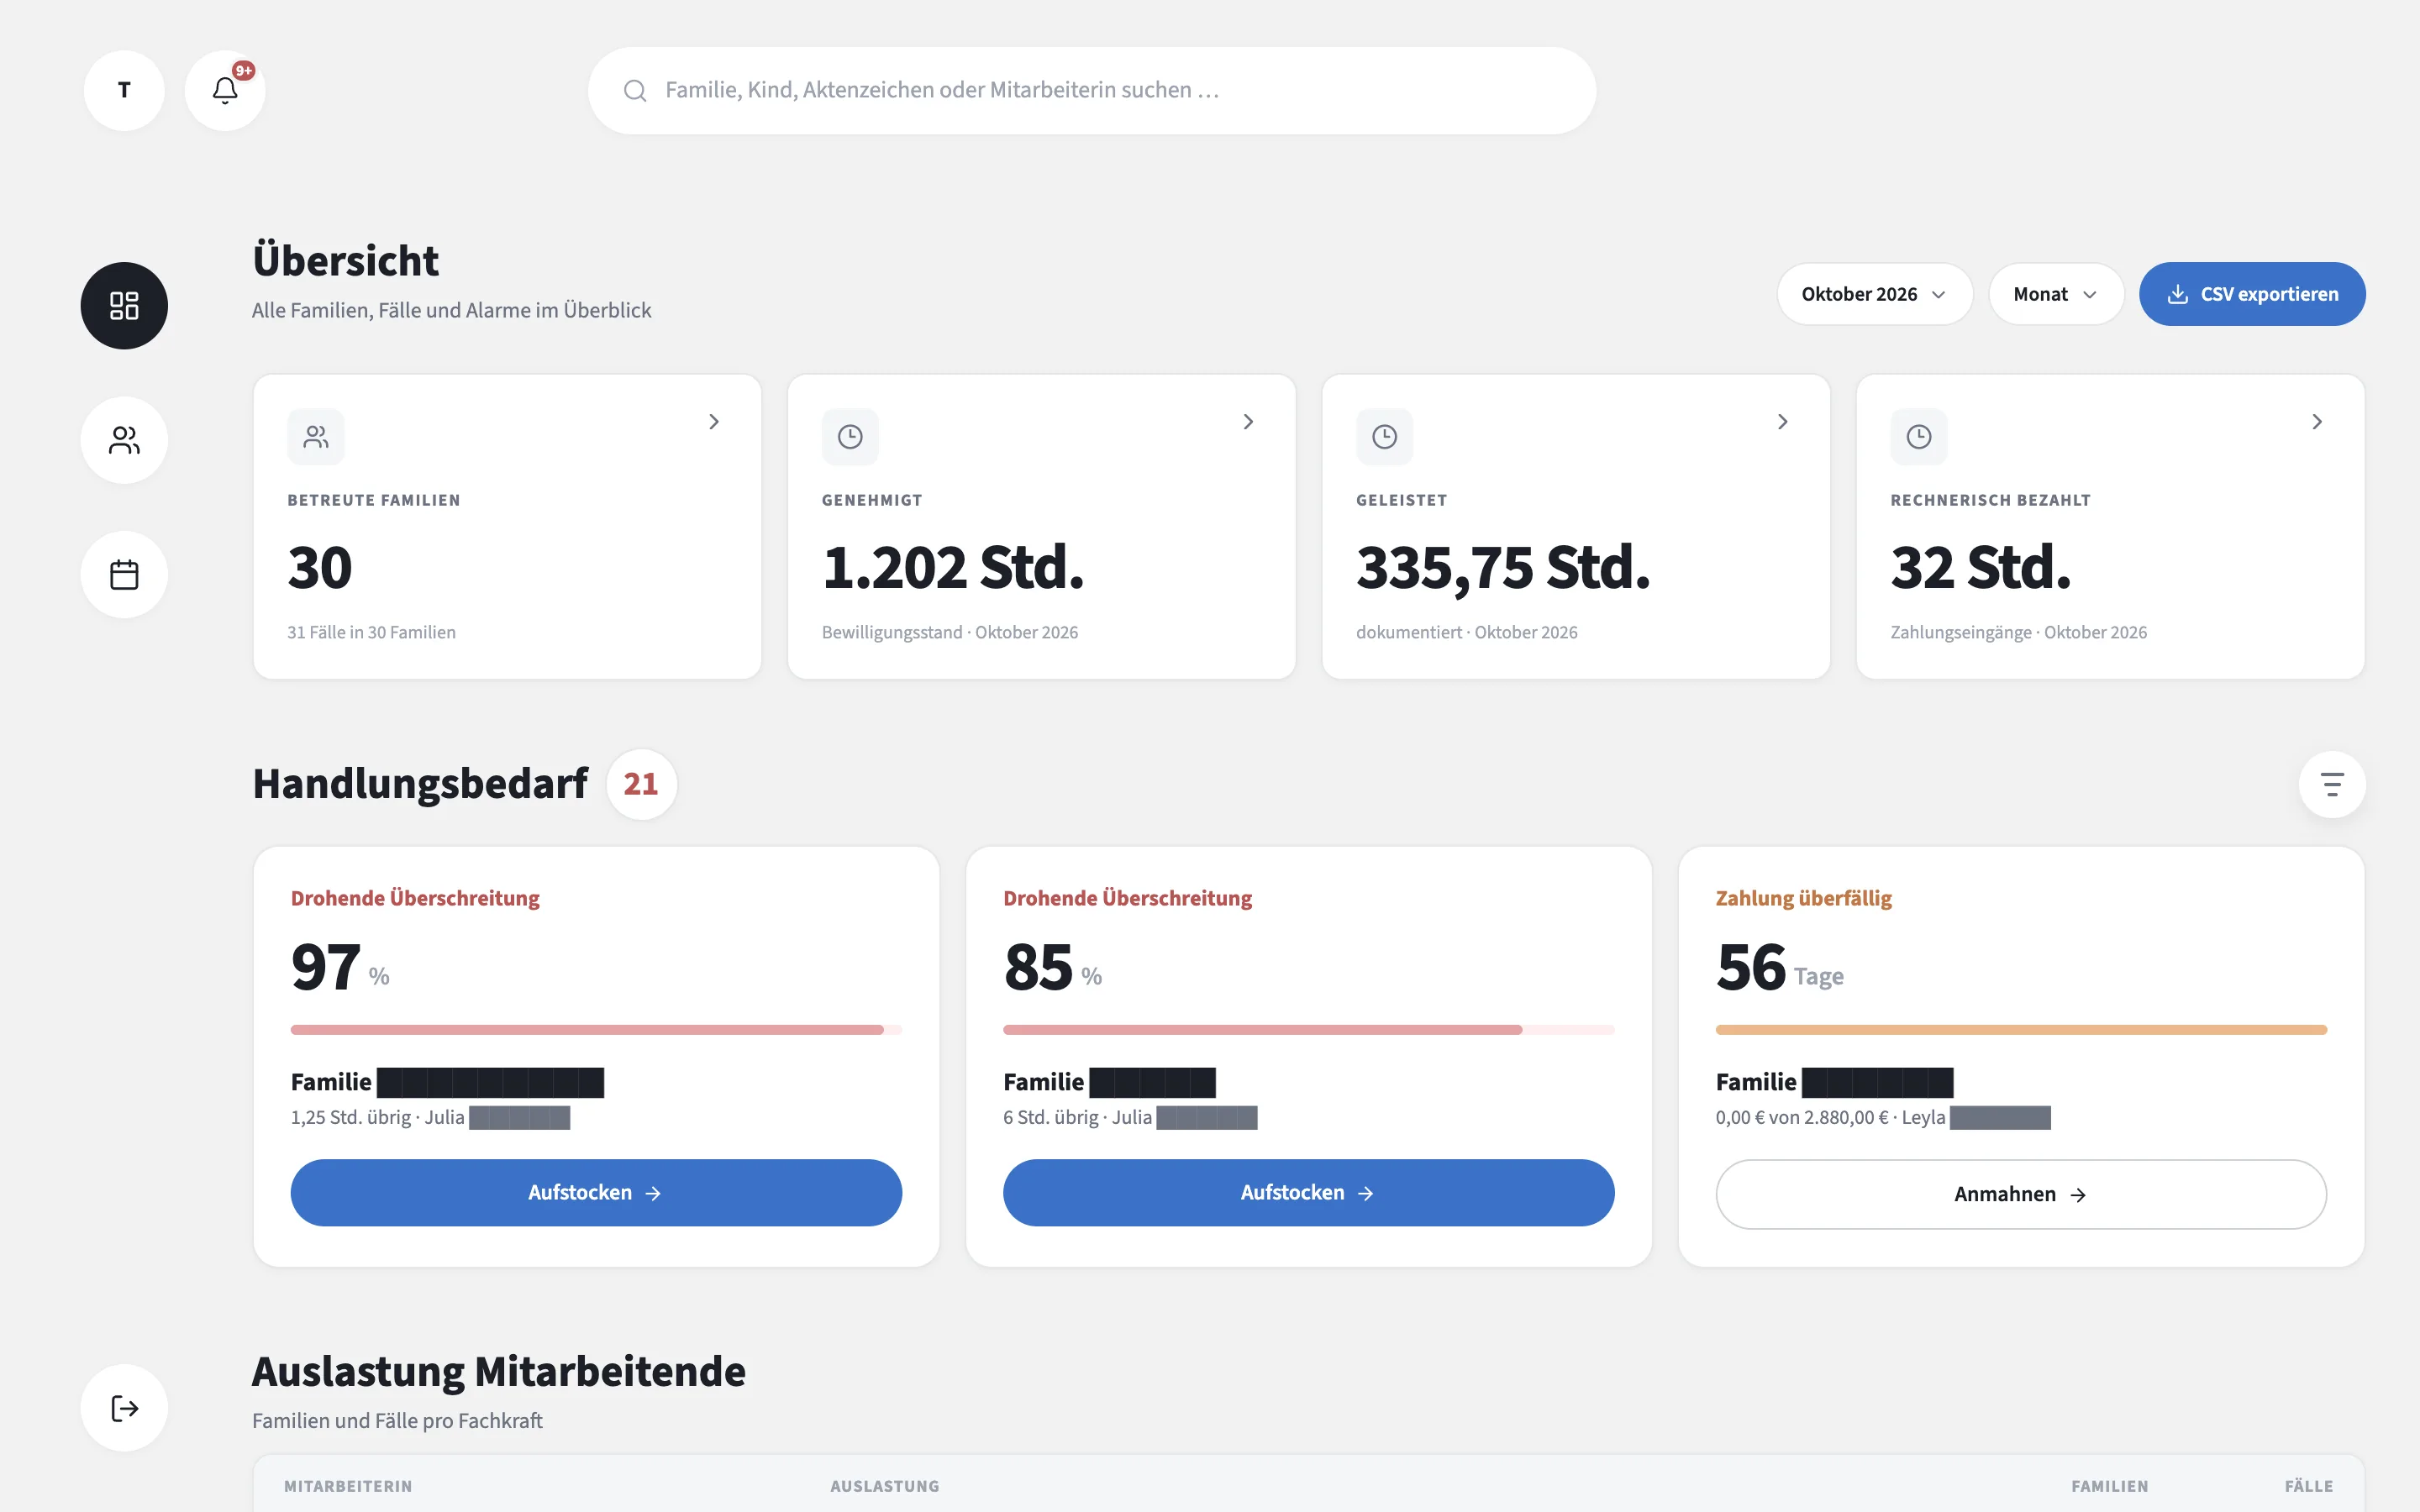The width and height of the screenshot is (2420, 1512).
Task: Click the '1,25 Std. übrig' detail text
Action: (351, 1117)
